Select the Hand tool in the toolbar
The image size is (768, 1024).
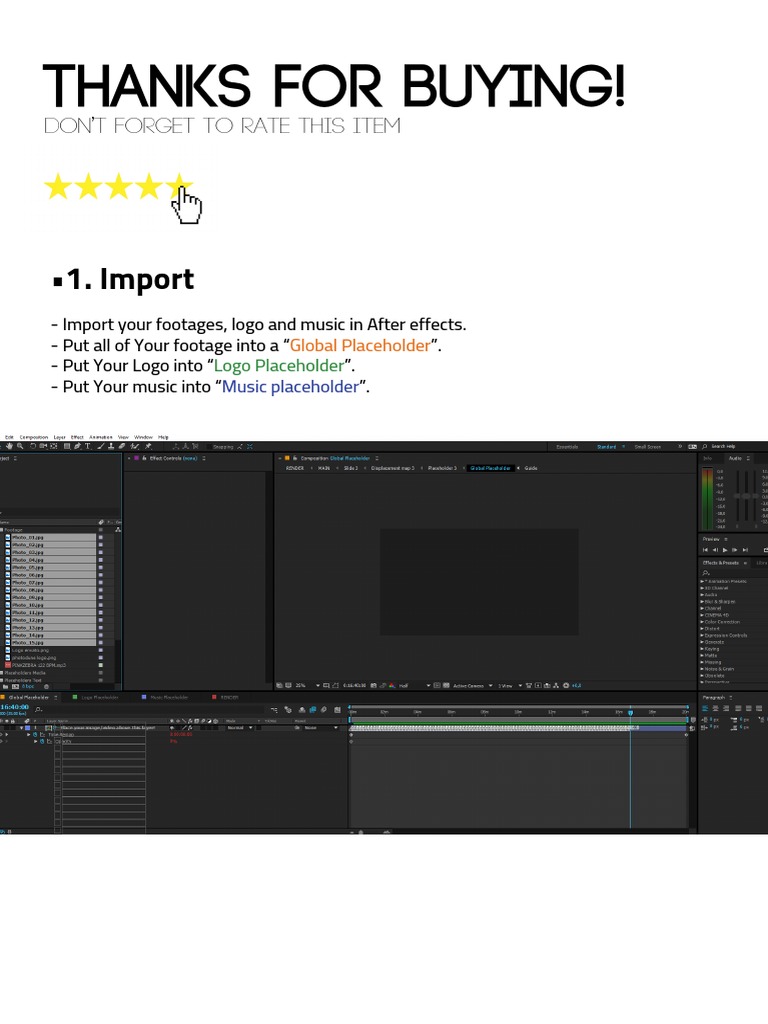pyautogui.click(x=8, y=447)
